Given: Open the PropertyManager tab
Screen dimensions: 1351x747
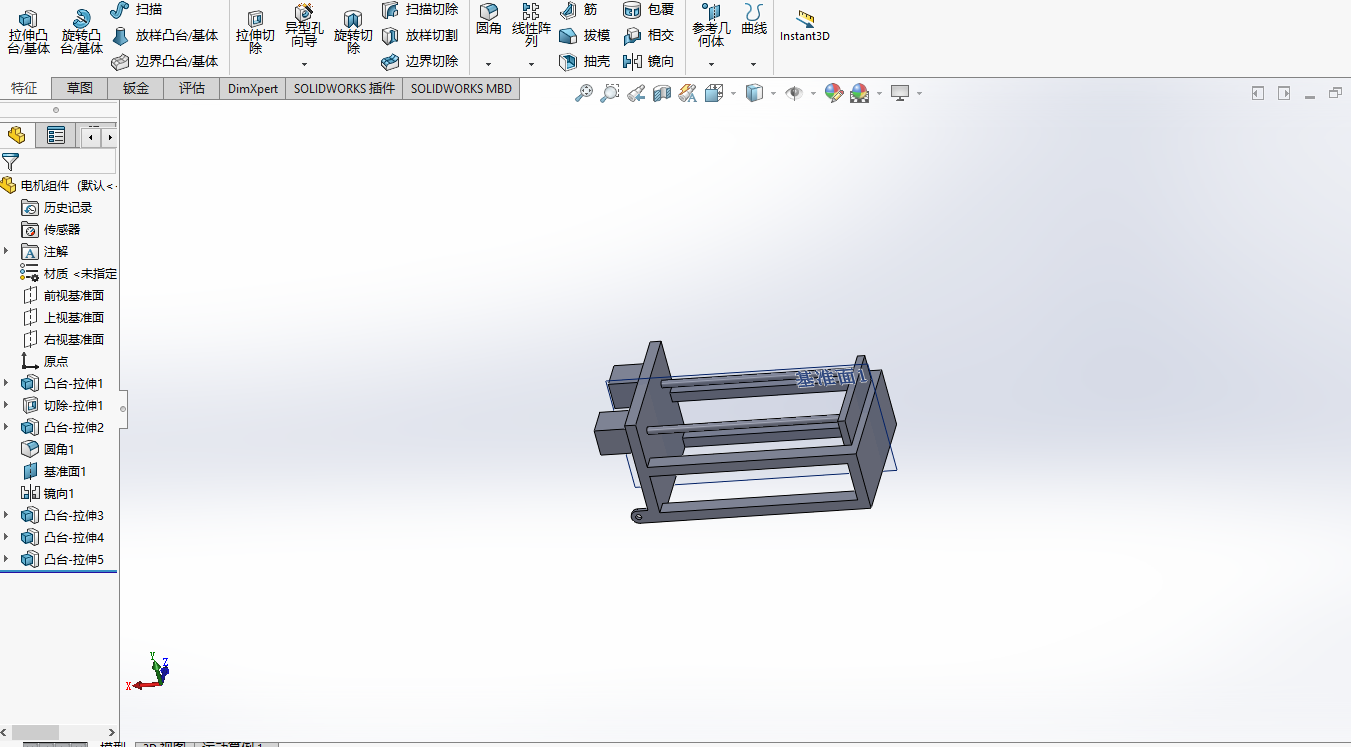Looking at the screenshot, I should coord(56,135).
